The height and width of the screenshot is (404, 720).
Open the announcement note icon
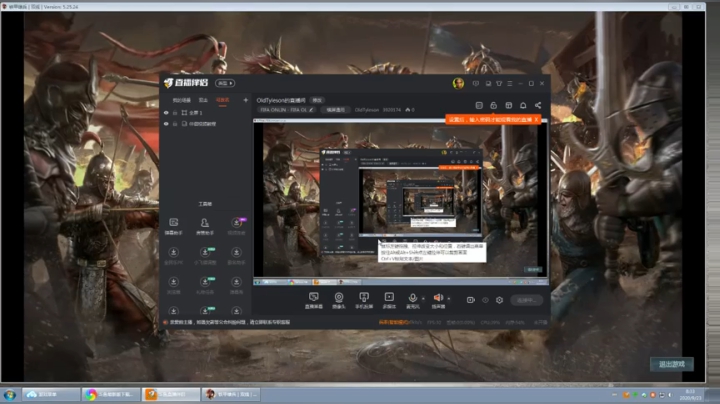[479, 105]
